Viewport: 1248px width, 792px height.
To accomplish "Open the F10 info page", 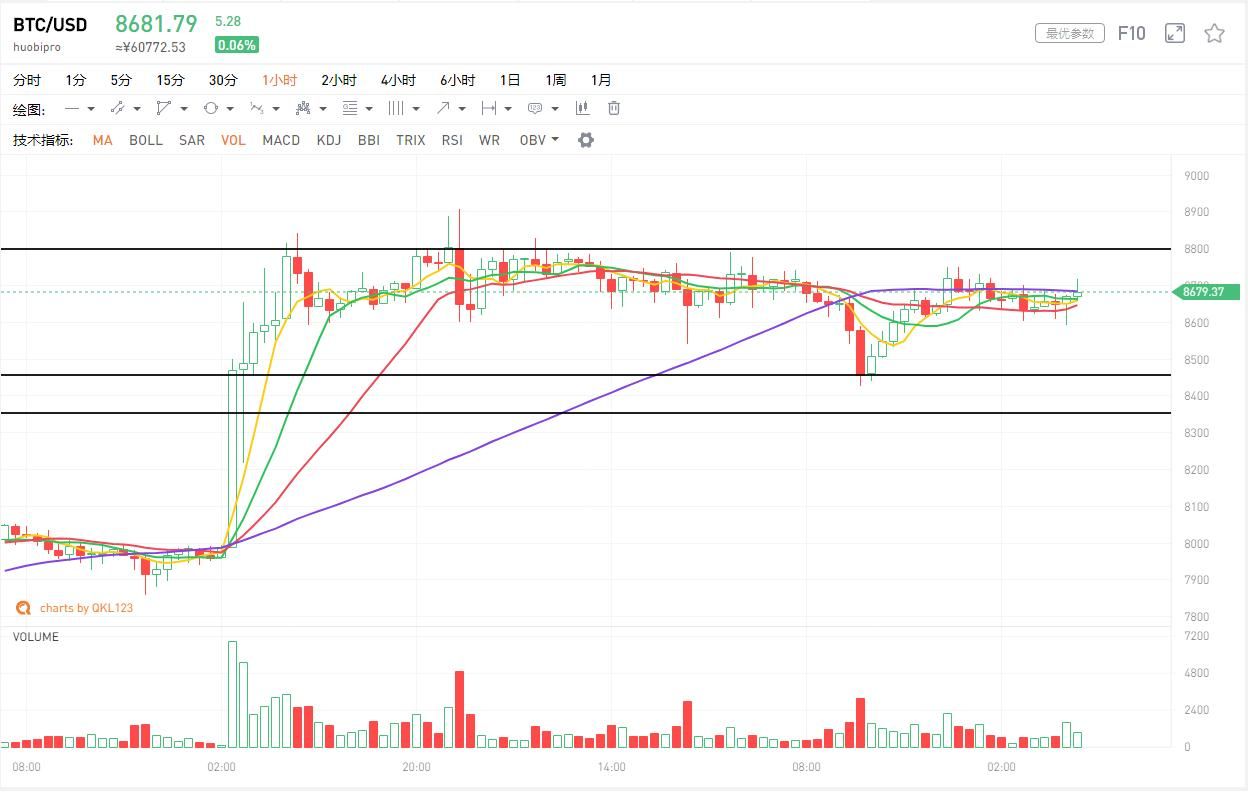I will [1131, 33].
